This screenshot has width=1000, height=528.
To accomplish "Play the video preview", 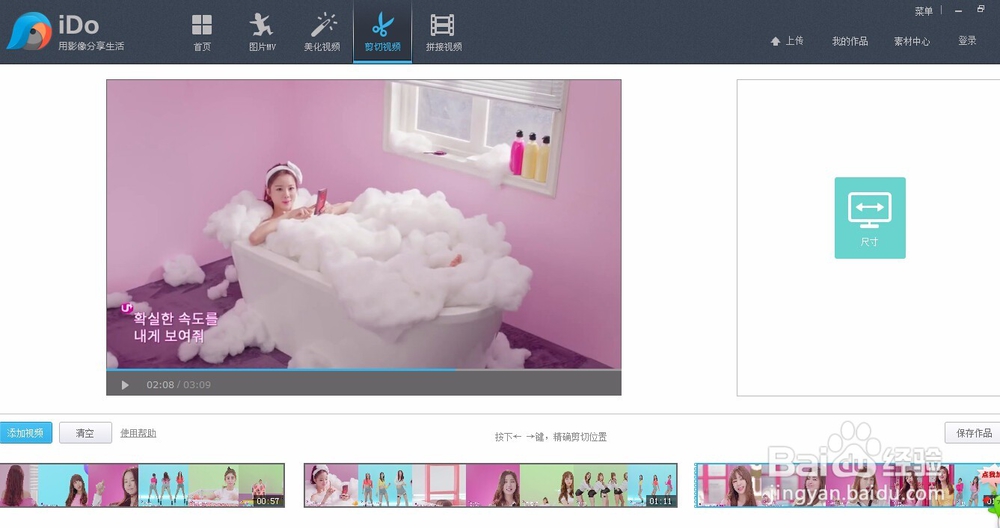I will point(125,385).
